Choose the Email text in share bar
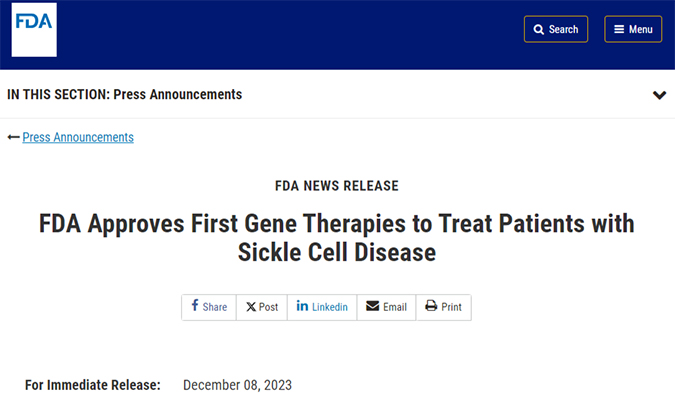Image resolution: width=675 pixels, height=395 pixels. pyautogui.click(x=395, y=307)
